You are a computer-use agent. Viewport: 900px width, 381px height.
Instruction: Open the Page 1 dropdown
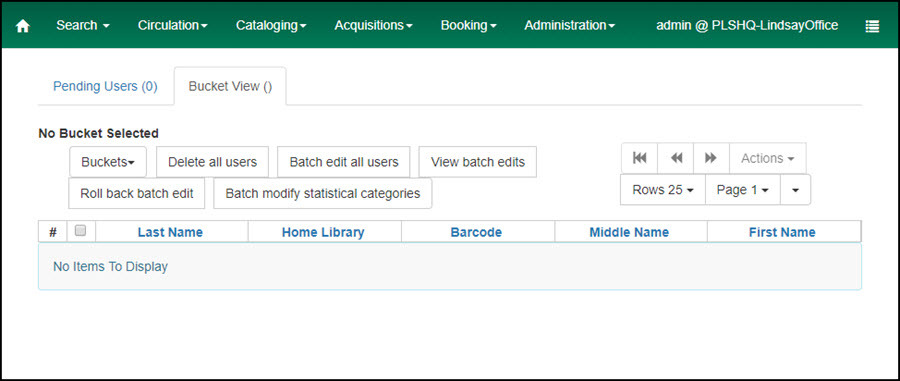point(743,190)
